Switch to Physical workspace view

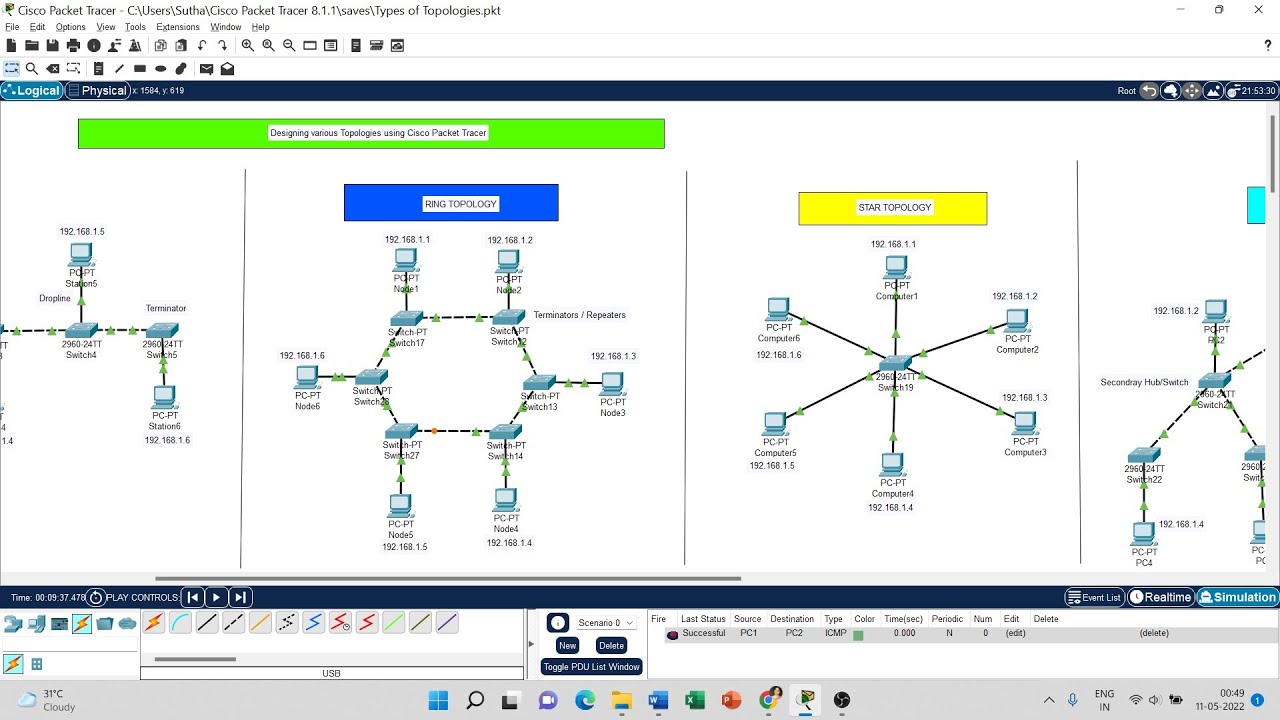(98, 90)
